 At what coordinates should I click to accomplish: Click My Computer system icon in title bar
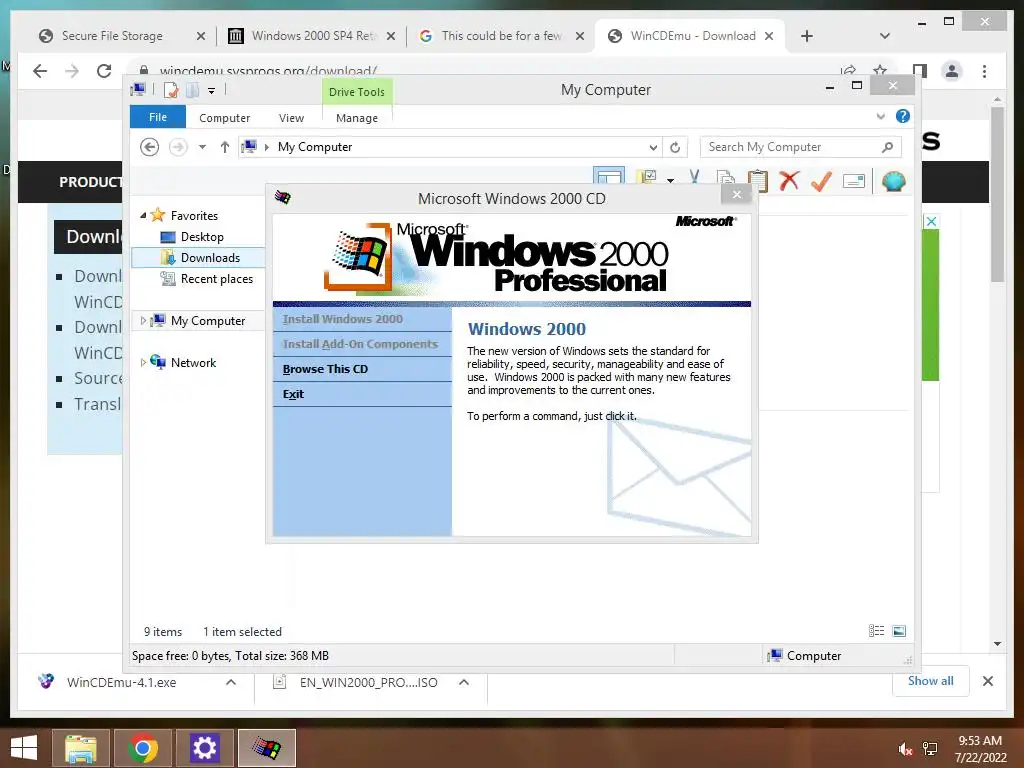click(138, 89)
